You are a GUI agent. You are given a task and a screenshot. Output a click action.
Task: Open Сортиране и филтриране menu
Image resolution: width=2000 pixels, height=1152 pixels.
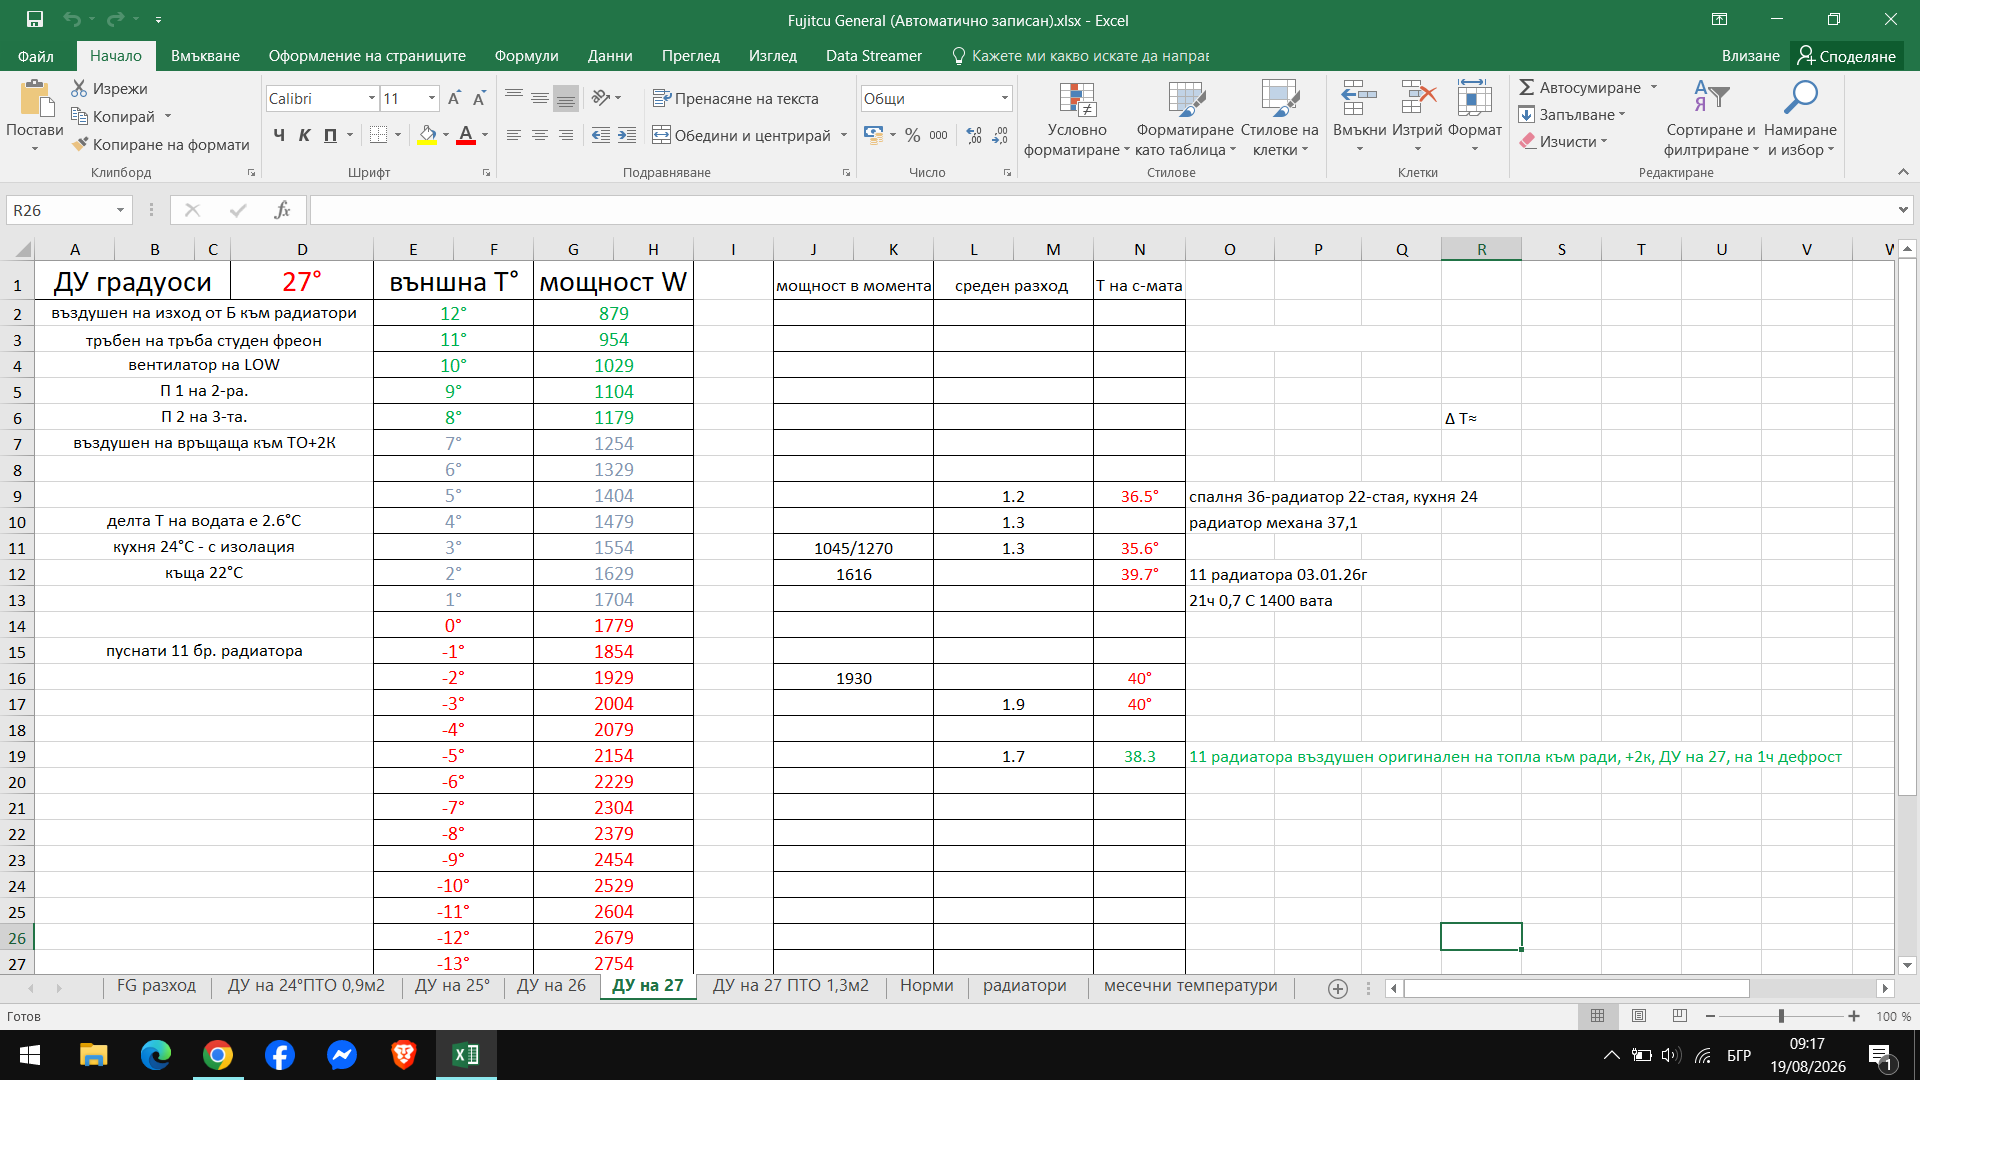coord(1710,119)
